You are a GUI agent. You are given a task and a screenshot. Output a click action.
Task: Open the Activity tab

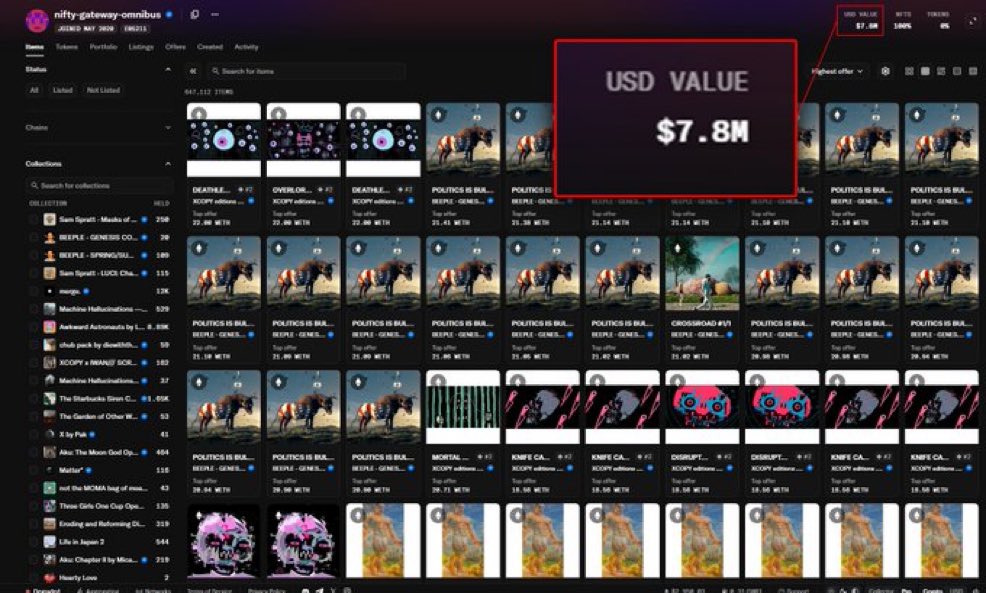tap(246, 47)
